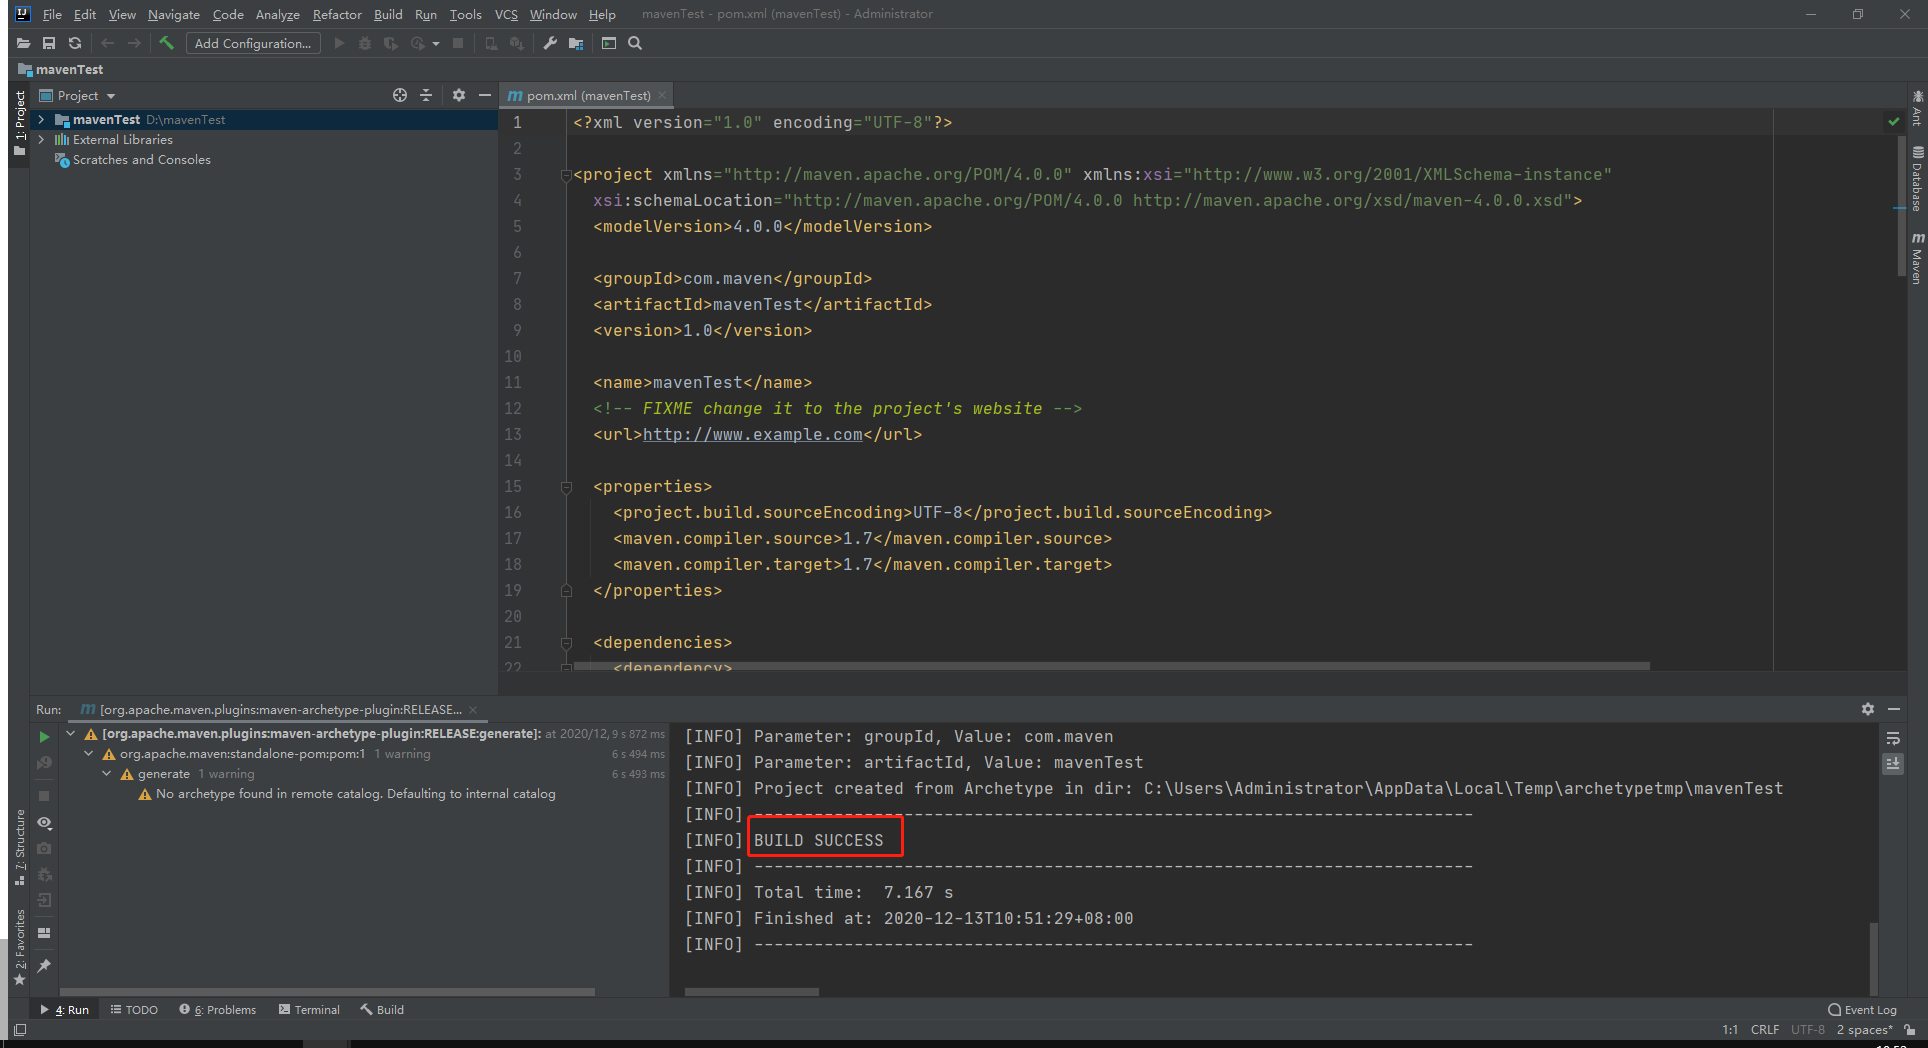This screenshot has width=1928, height=1048.
Task: Click the Project Structure folder icon in toolbar
Action: [576, 43]
